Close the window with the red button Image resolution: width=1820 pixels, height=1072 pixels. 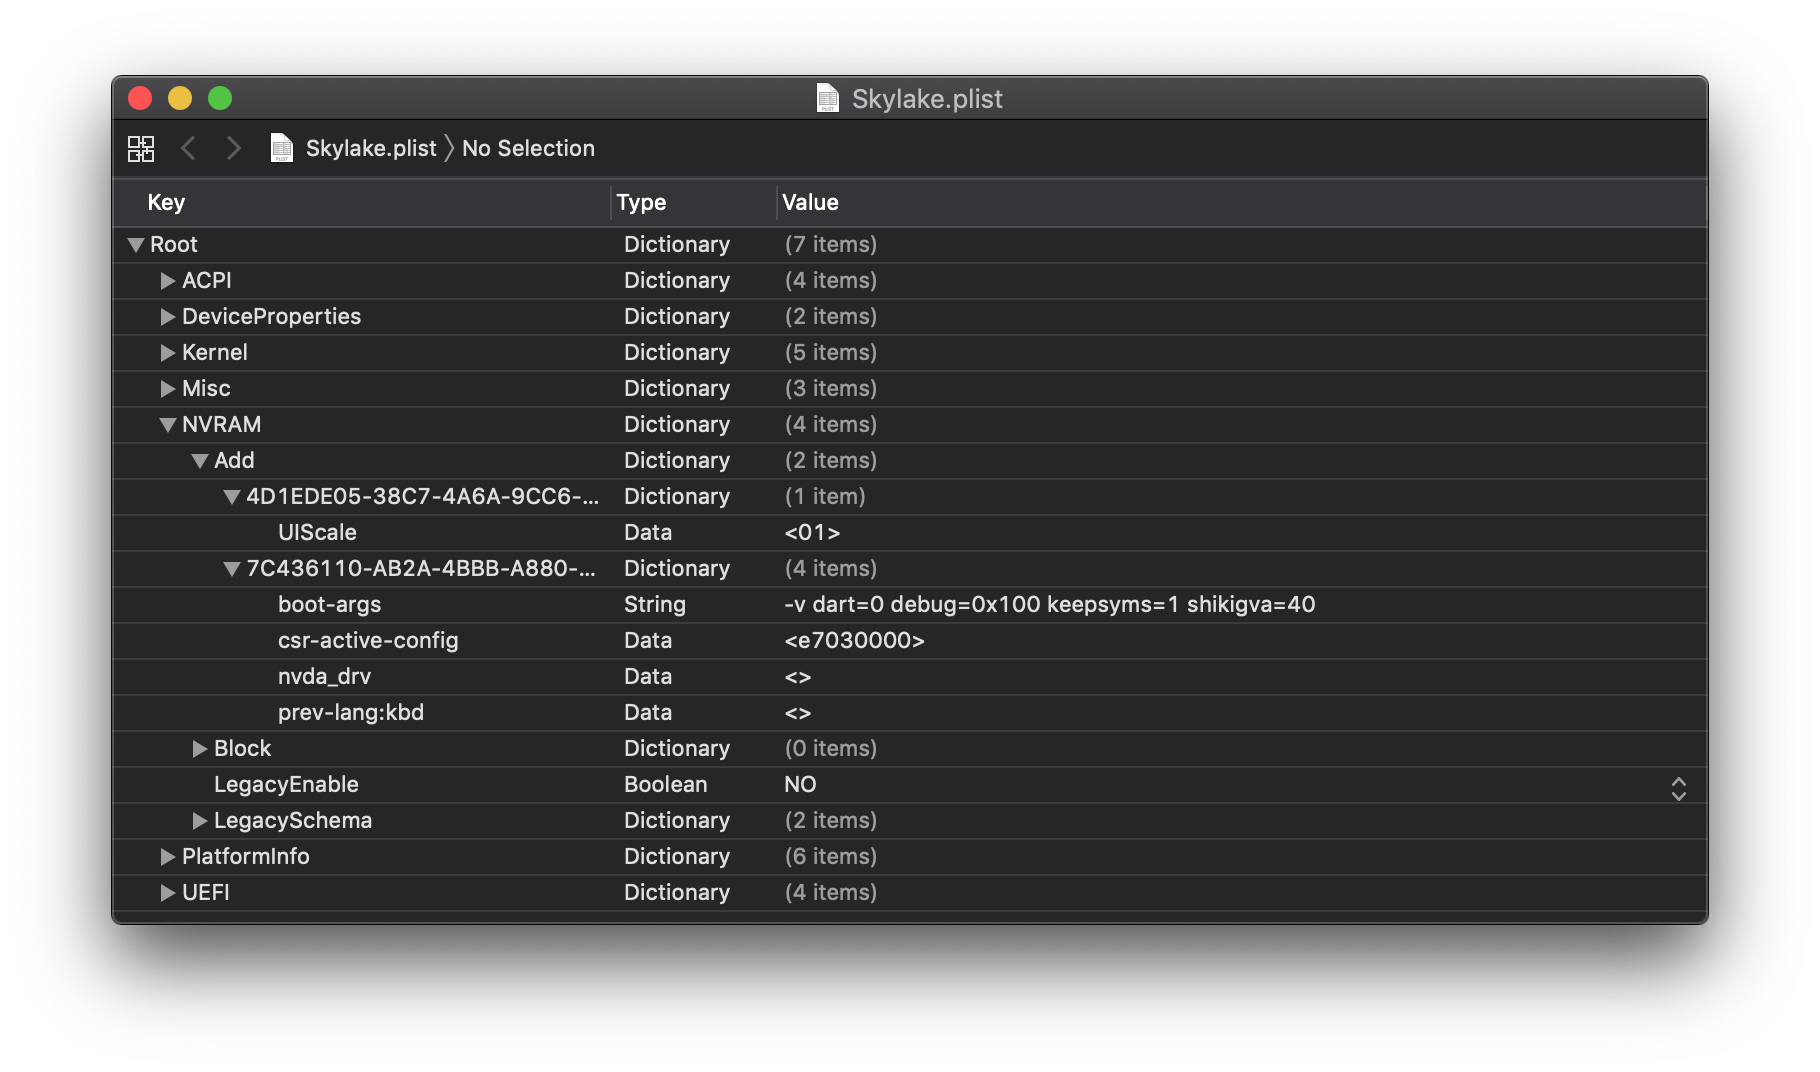pyautogui.click(x=140, y=98)
